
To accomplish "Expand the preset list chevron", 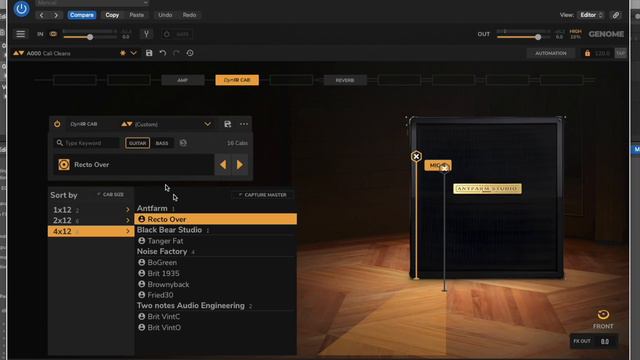I will [133, 53].
